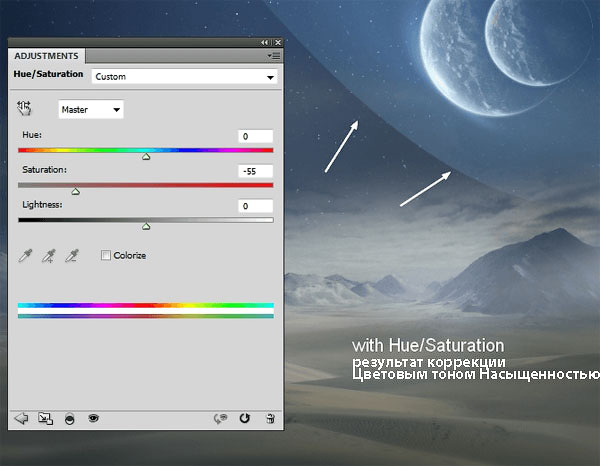Click the Saturation value field showing -55
The width and height of the screenshot is (600, 466).
tap(256, 171)
